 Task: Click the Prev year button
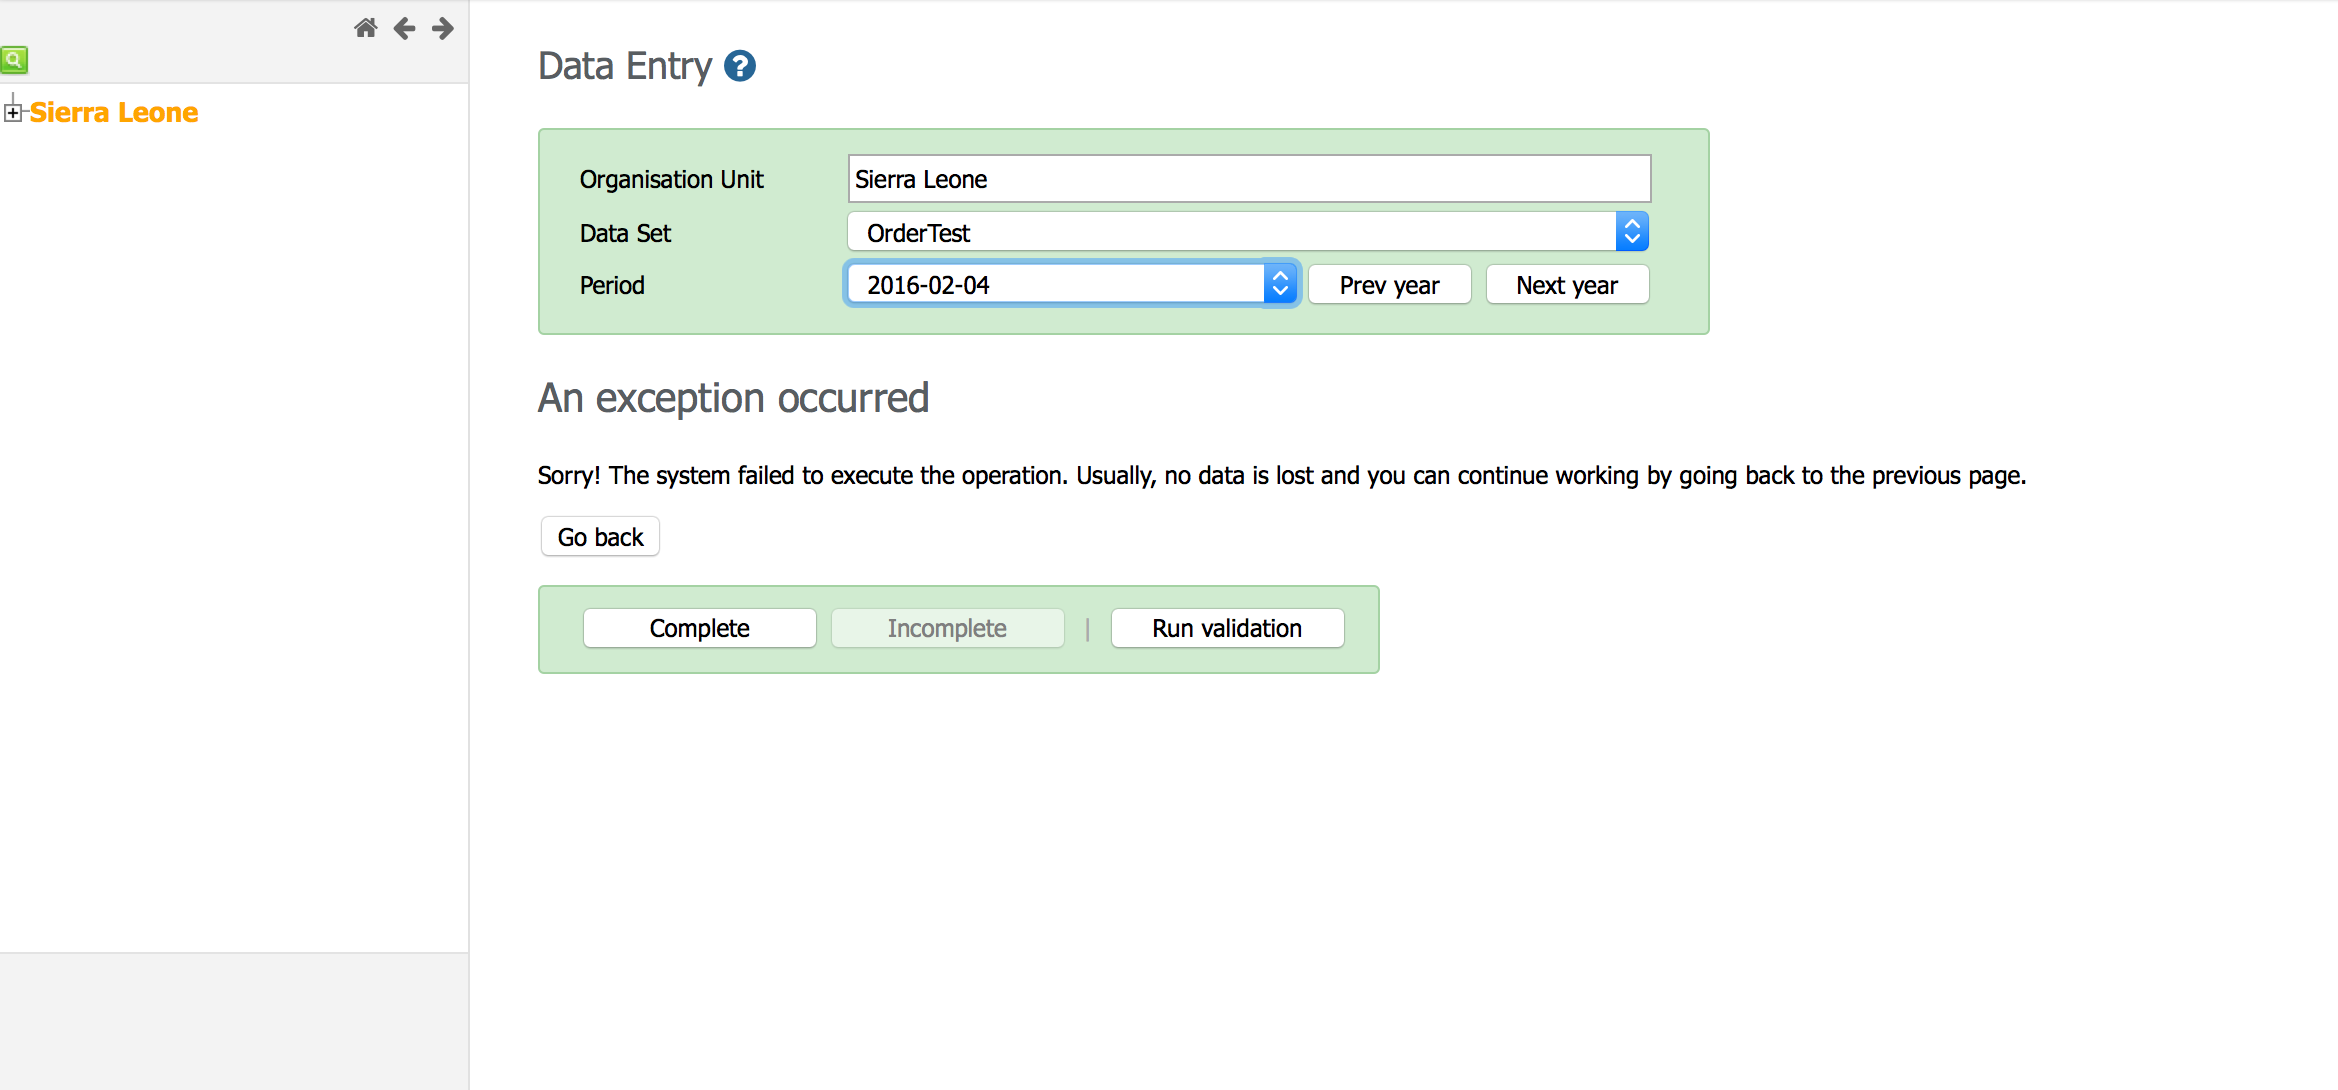[x=1389, y=285]
